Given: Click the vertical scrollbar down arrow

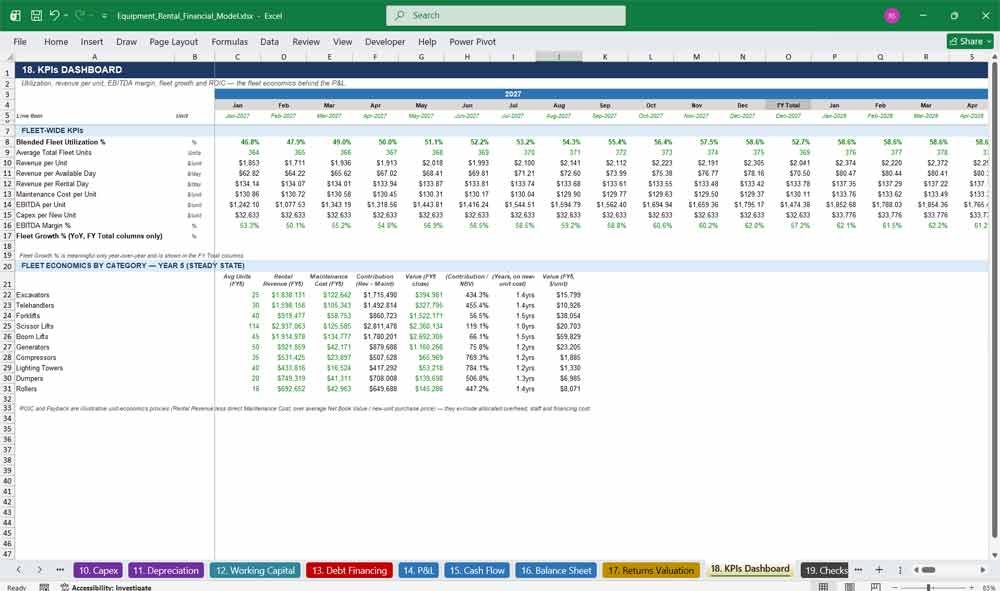Looking at the screenshot, I should tap(994, 555).
